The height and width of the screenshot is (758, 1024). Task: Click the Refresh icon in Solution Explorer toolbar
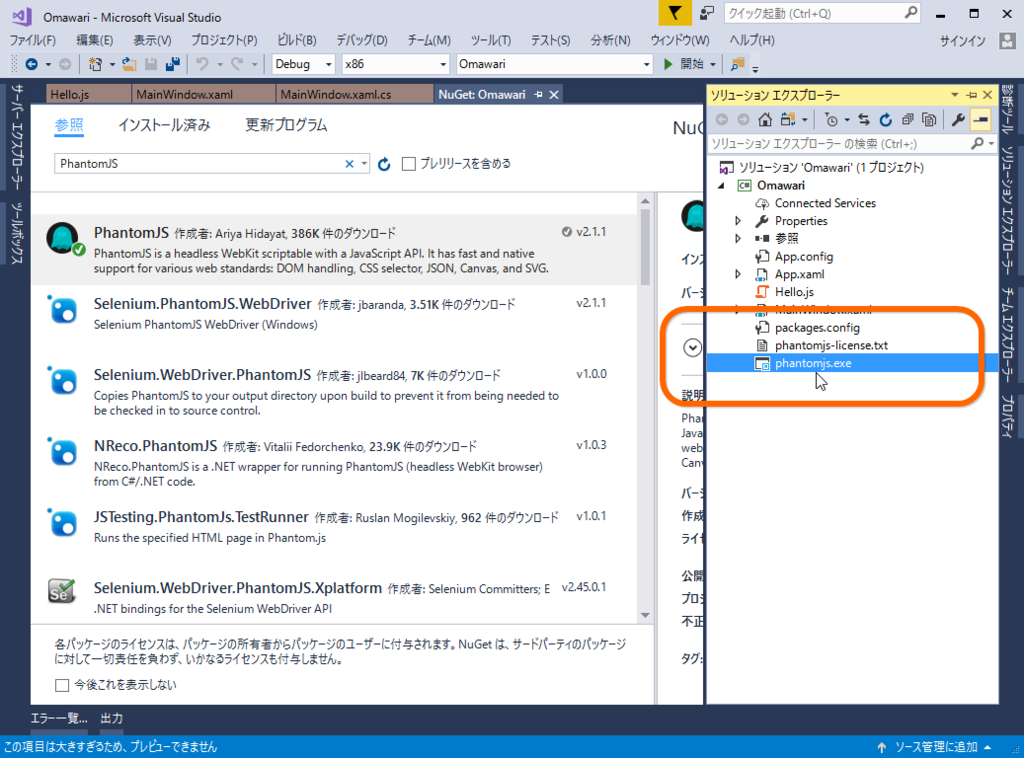pos(886,119)
